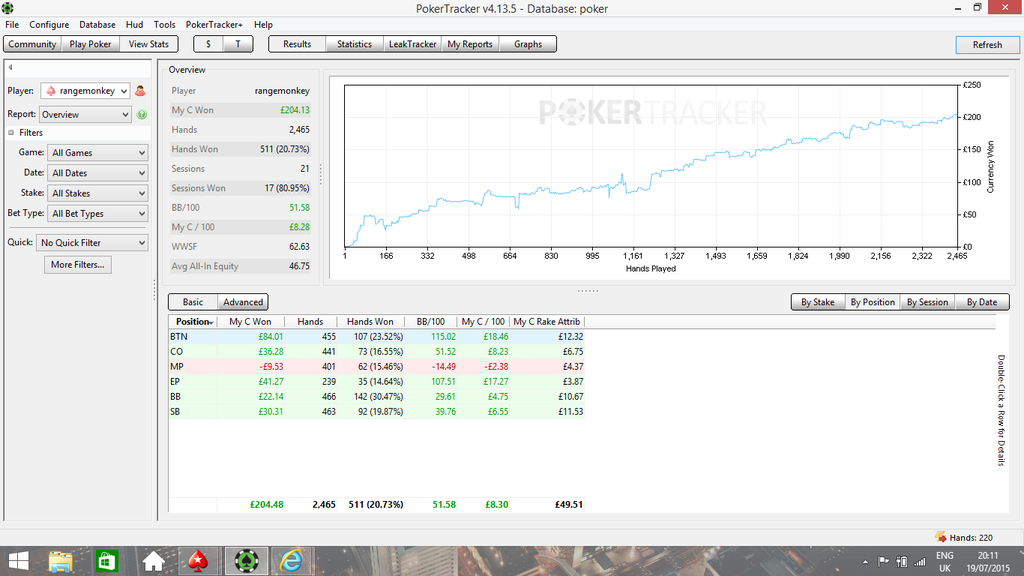
Task: Open the Player dropdown
Action: coord(85,91)
